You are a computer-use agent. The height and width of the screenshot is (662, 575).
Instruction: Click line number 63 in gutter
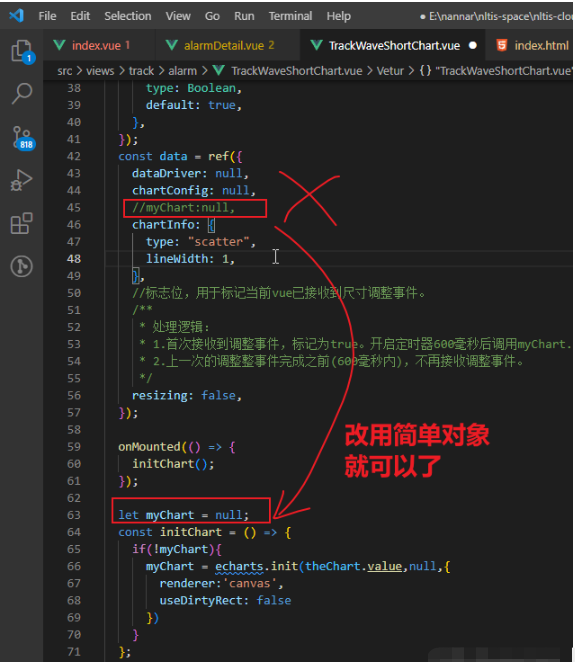click(x=74, y=515)
